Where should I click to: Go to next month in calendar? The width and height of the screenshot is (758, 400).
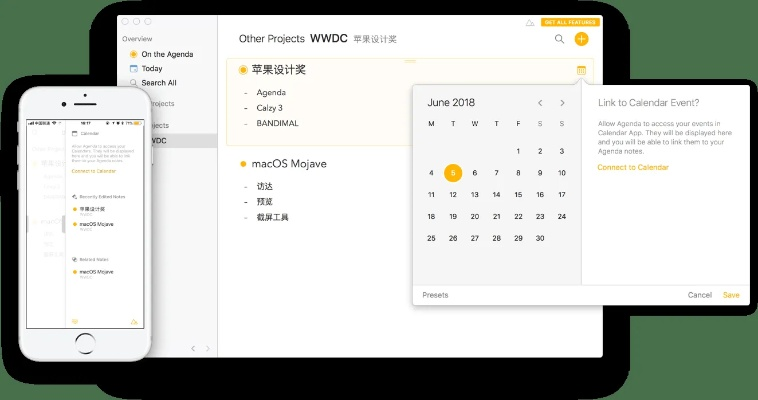tap(563, 102)
